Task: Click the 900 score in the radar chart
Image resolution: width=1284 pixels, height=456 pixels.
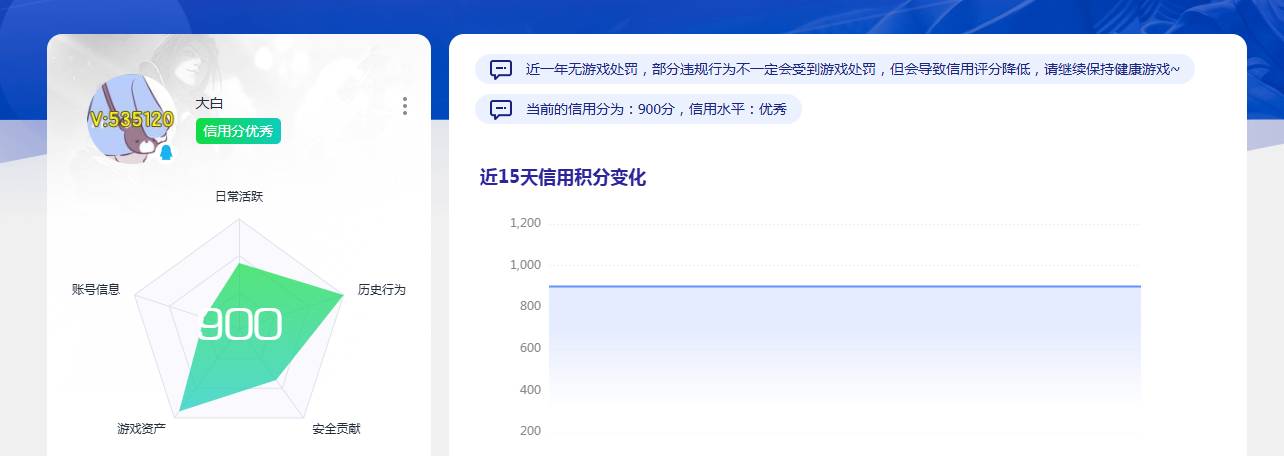Action: coord(239,325)
